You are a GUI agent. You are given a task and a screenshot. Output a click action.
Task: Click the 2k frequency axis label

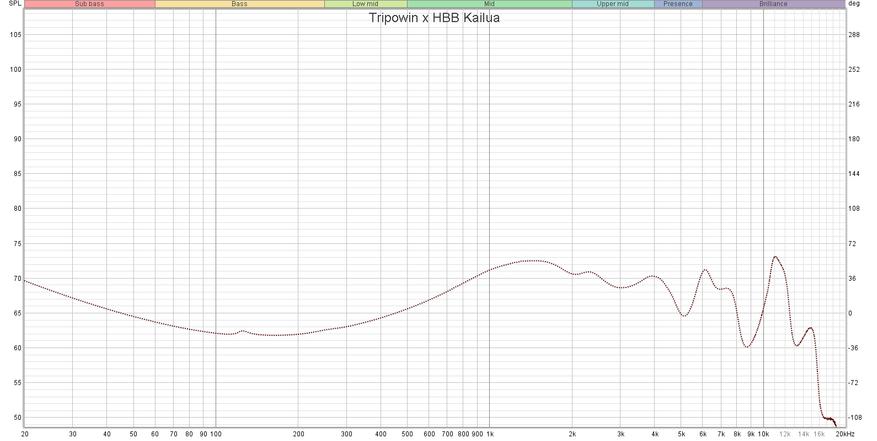point(572,434)
